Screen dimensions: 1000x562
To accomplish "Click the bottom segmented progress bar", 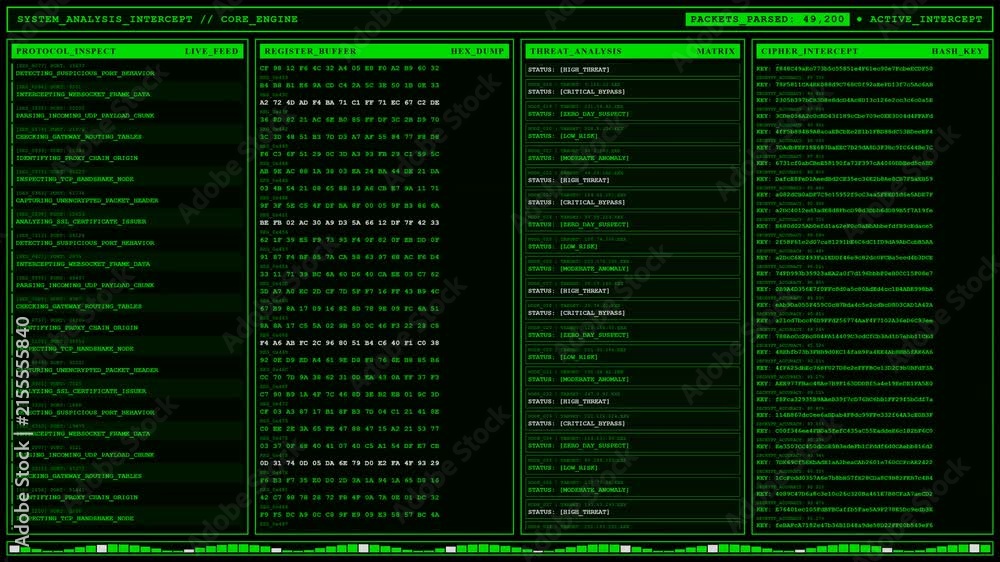I will pyautogui.click(x=500, y=549).
